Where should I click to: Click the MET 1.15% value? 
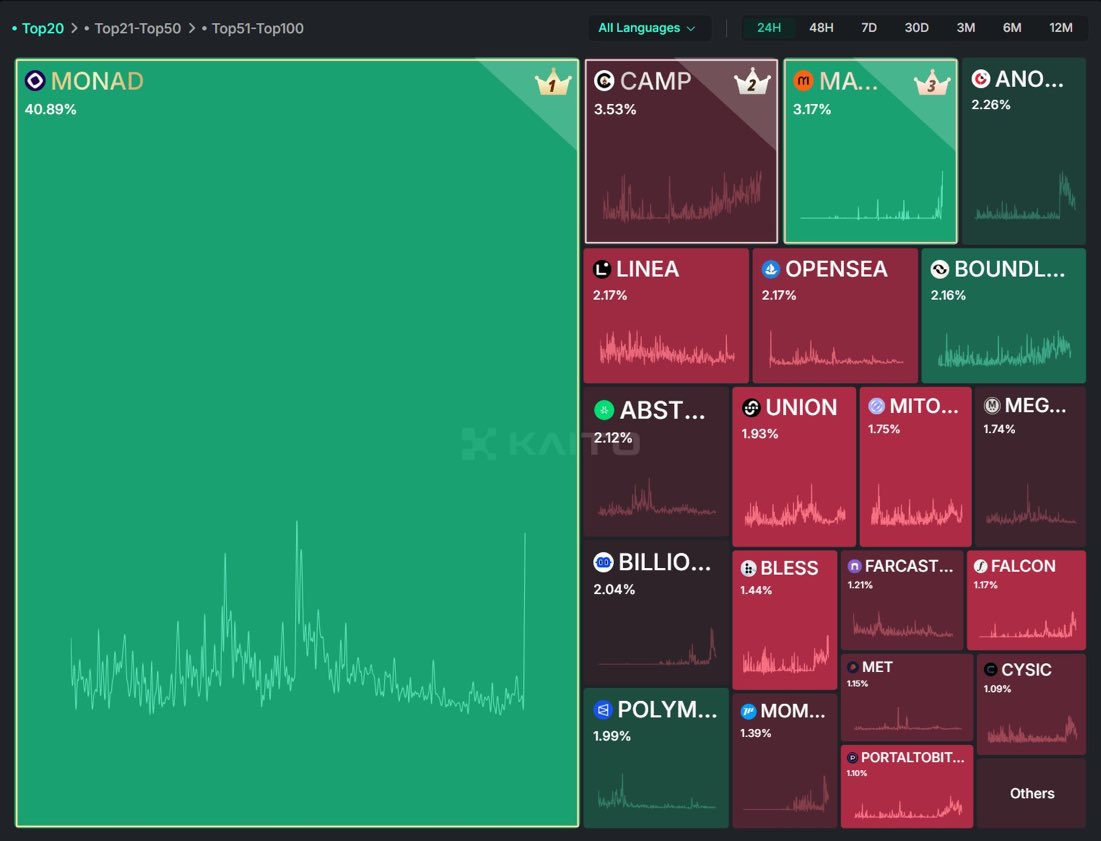857,683
